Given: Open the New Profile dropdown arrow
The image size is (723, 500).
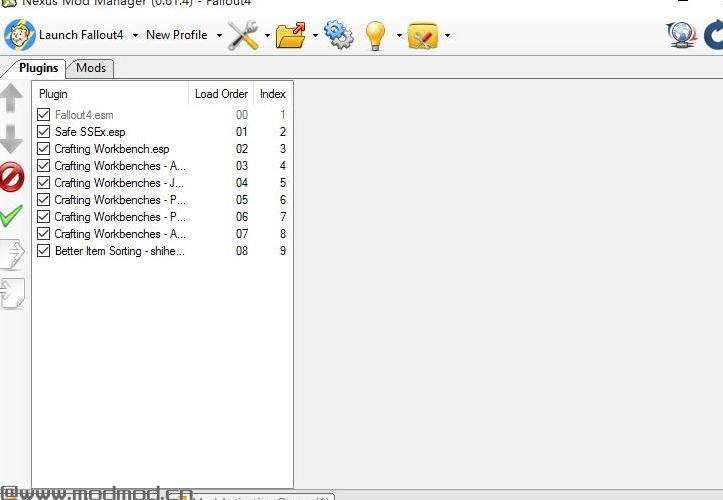Looking at the screenshot, I should (x=217, y=35).
